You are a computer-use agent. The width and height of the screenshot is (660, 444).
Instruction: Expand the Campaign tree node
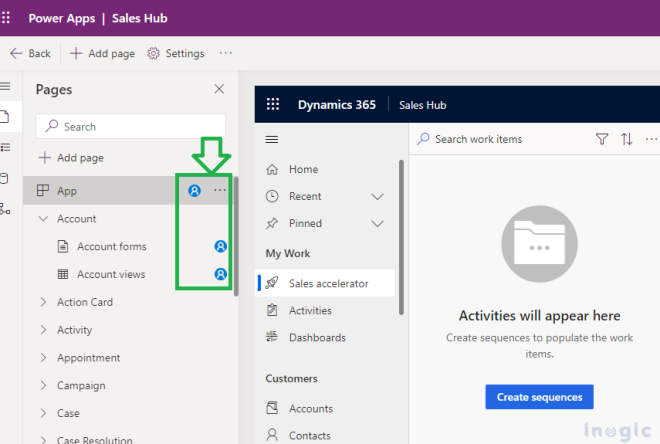(43, 386)
